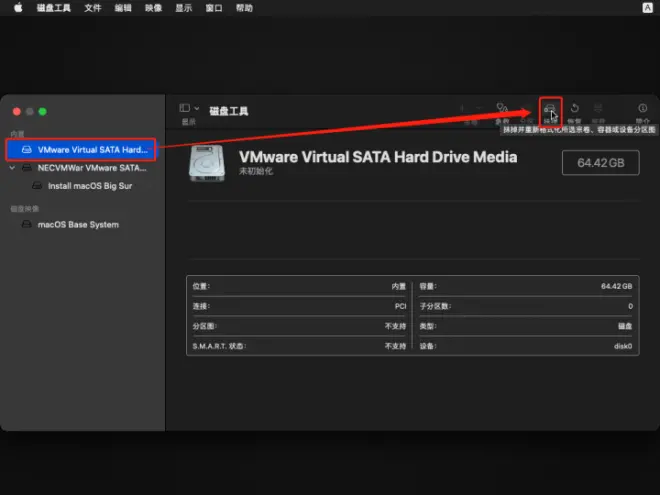Click the sidebar view (显示) icon
This screenshot has height=495, width=660.
coord(184,108)
